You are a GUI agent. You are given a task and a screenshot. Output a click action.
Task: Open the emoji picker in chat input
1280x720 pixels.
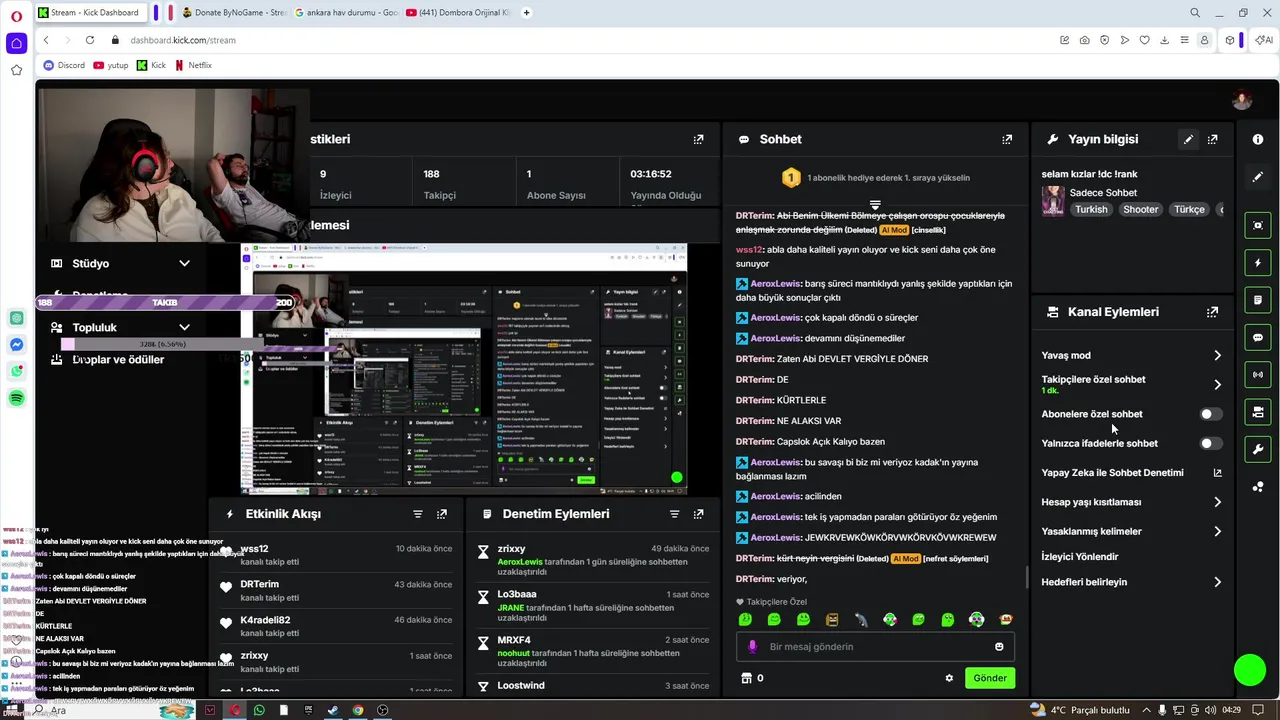pyautogui.click(x=999, y=647)
